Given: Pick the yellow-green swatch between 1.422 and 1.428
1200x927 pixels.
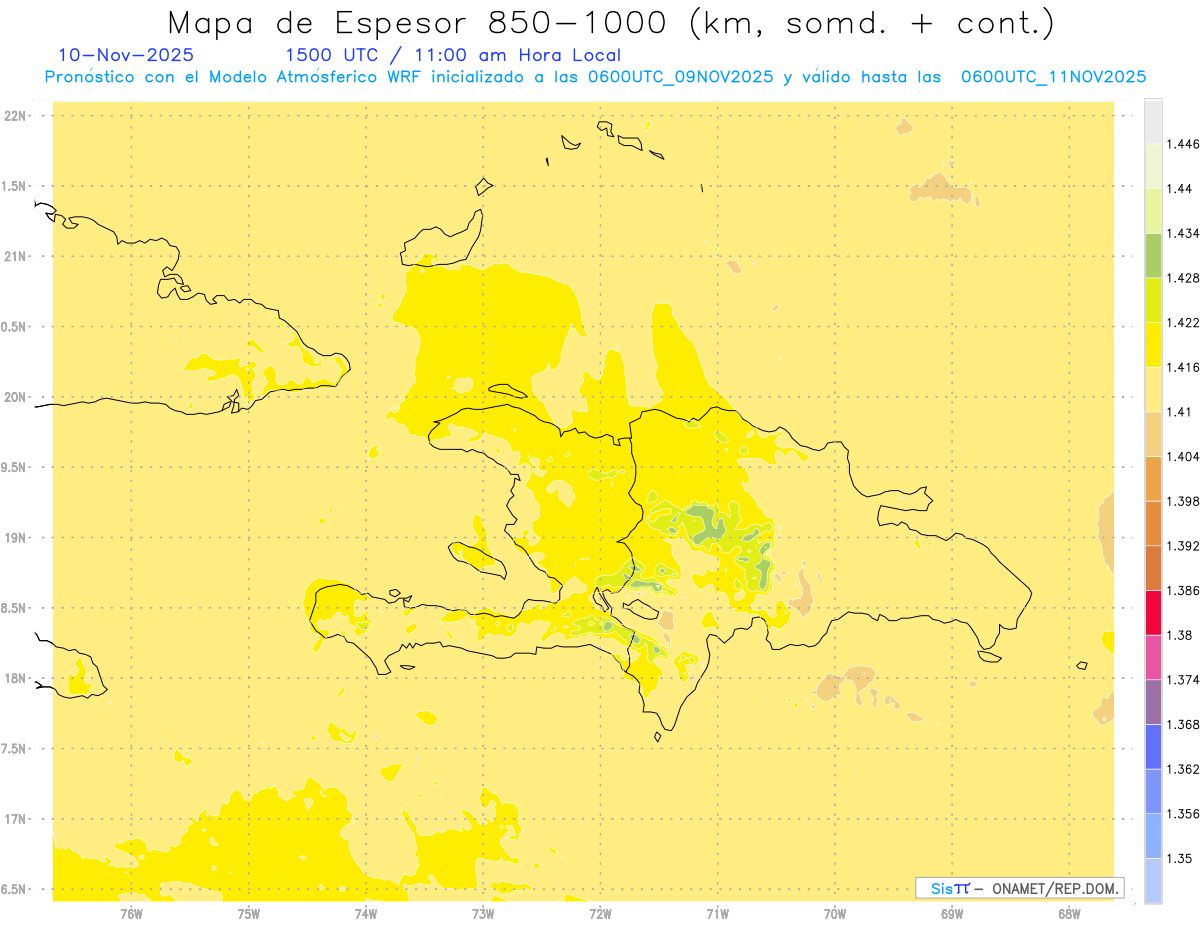Looking at the screenshot, I should 1153,300.
